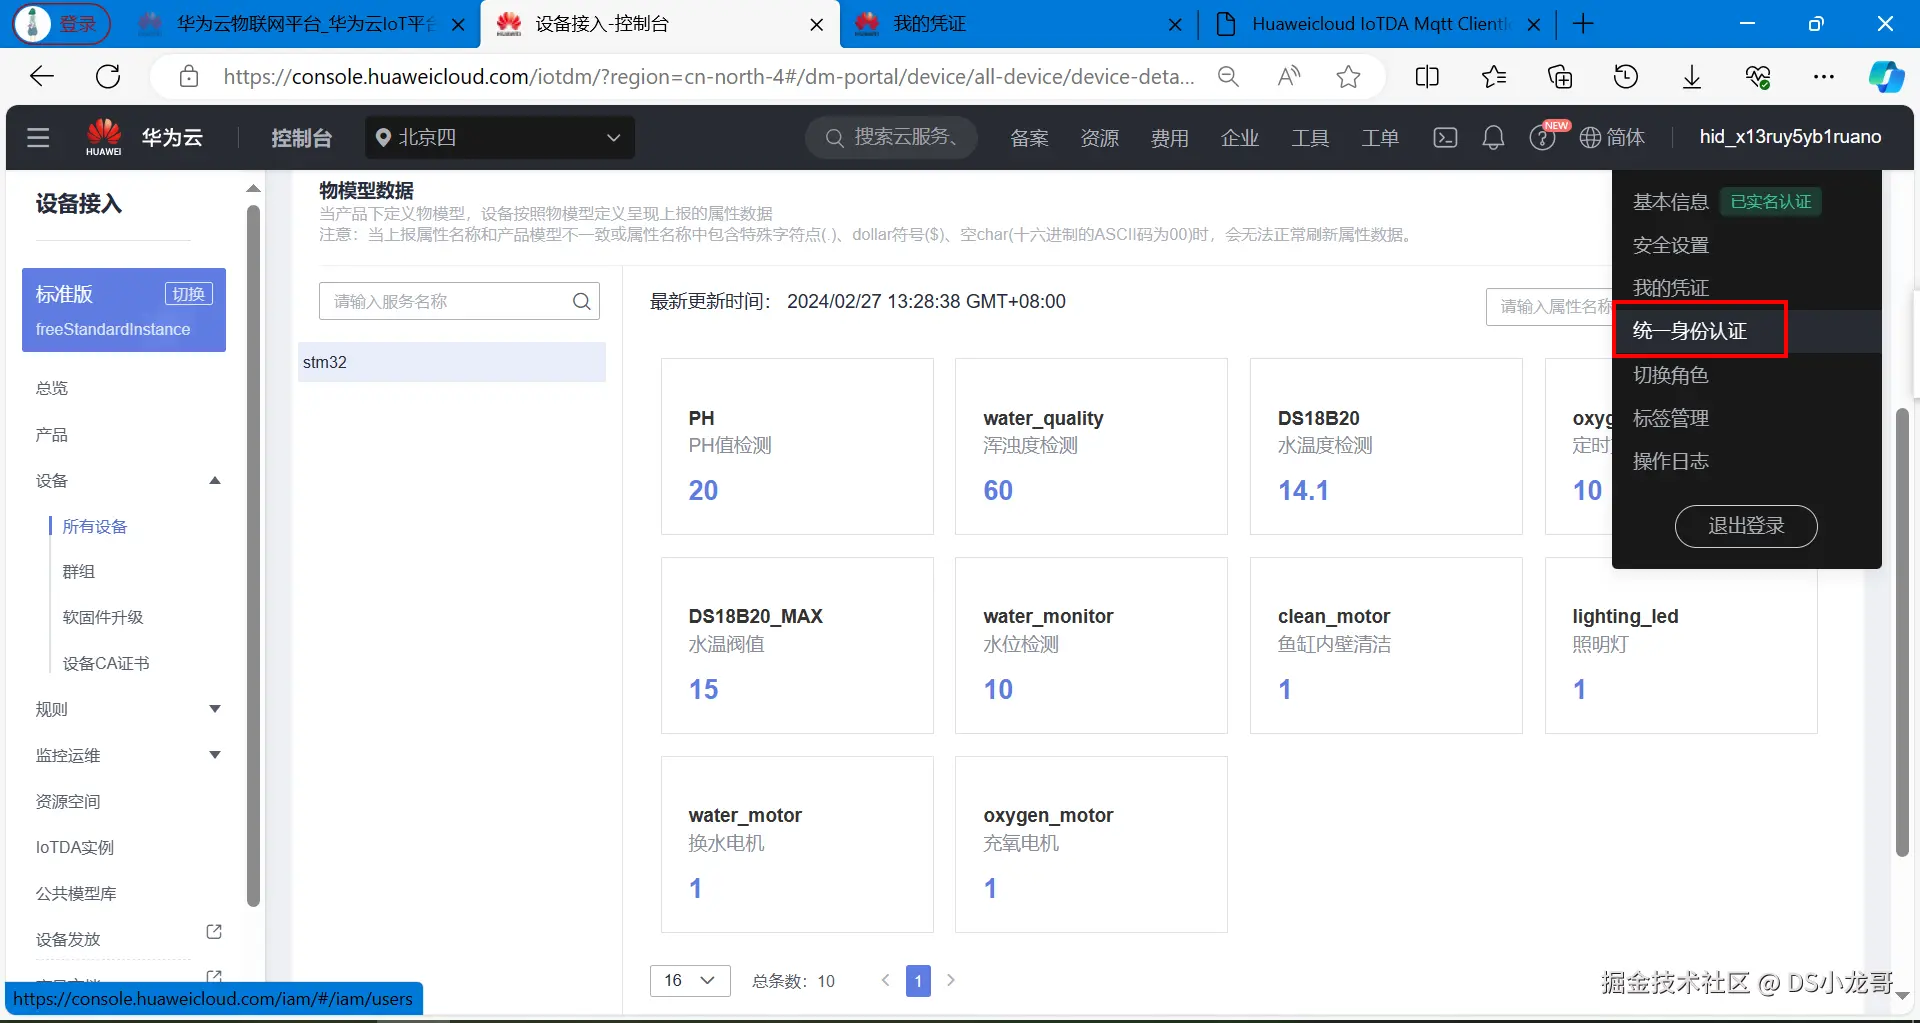Click the 搜索云服务 search field

(x=893, y=137)
